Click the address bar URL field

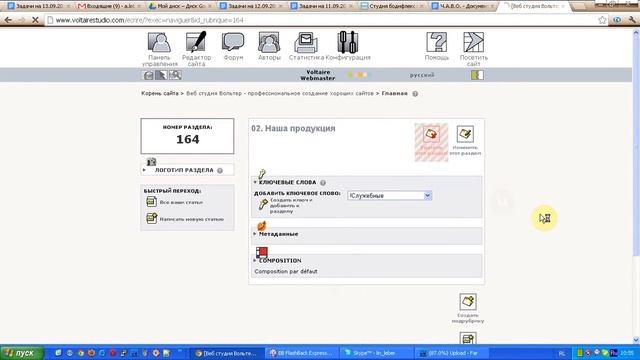coord(327,20)
